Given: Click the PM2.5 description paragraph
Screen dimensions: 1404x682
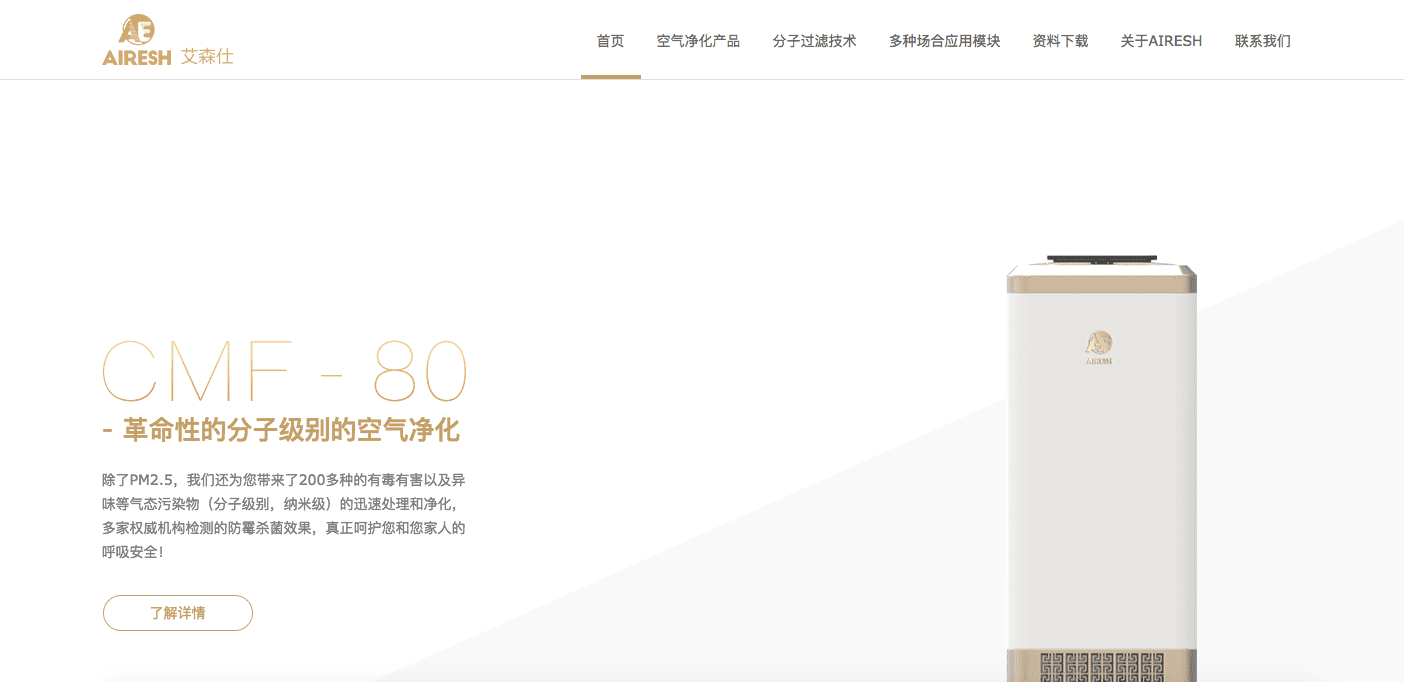Looking at the screenshot, I should point(284,515).
